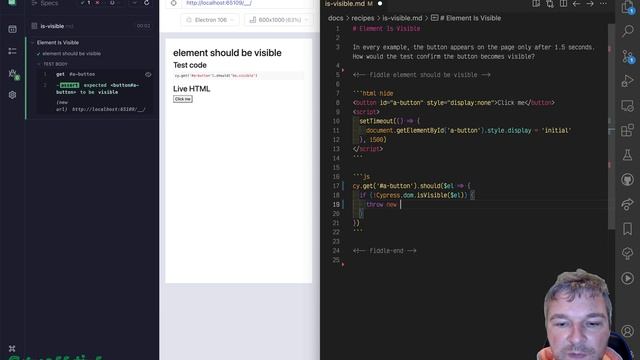Viewport: 640px width, 360px height.
Task: Click the cy.get('#a-button') code line 17
Action: click(x=411, y=186)
